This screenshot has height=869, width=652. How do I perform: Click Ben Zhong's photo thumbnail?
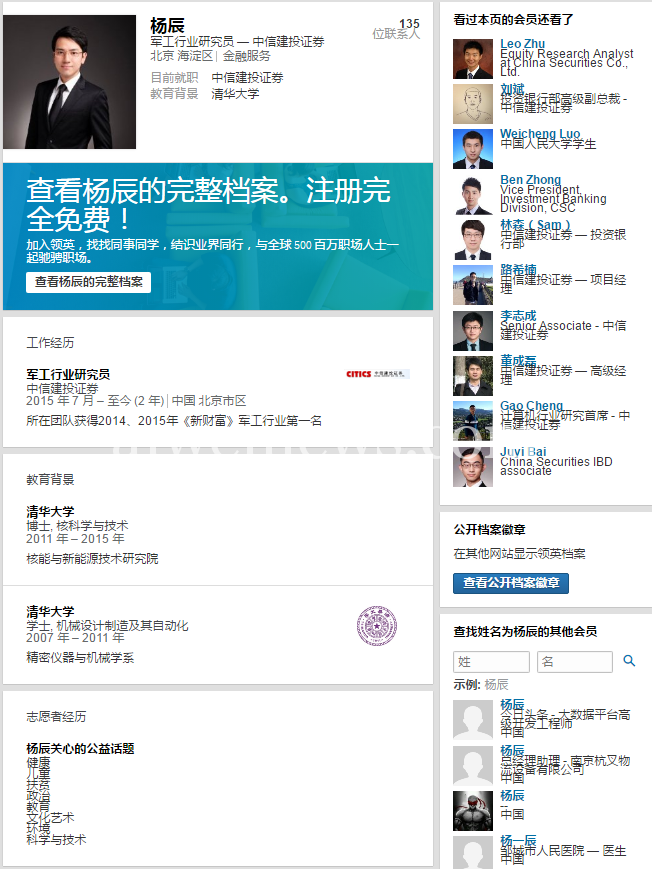[473, 195]
